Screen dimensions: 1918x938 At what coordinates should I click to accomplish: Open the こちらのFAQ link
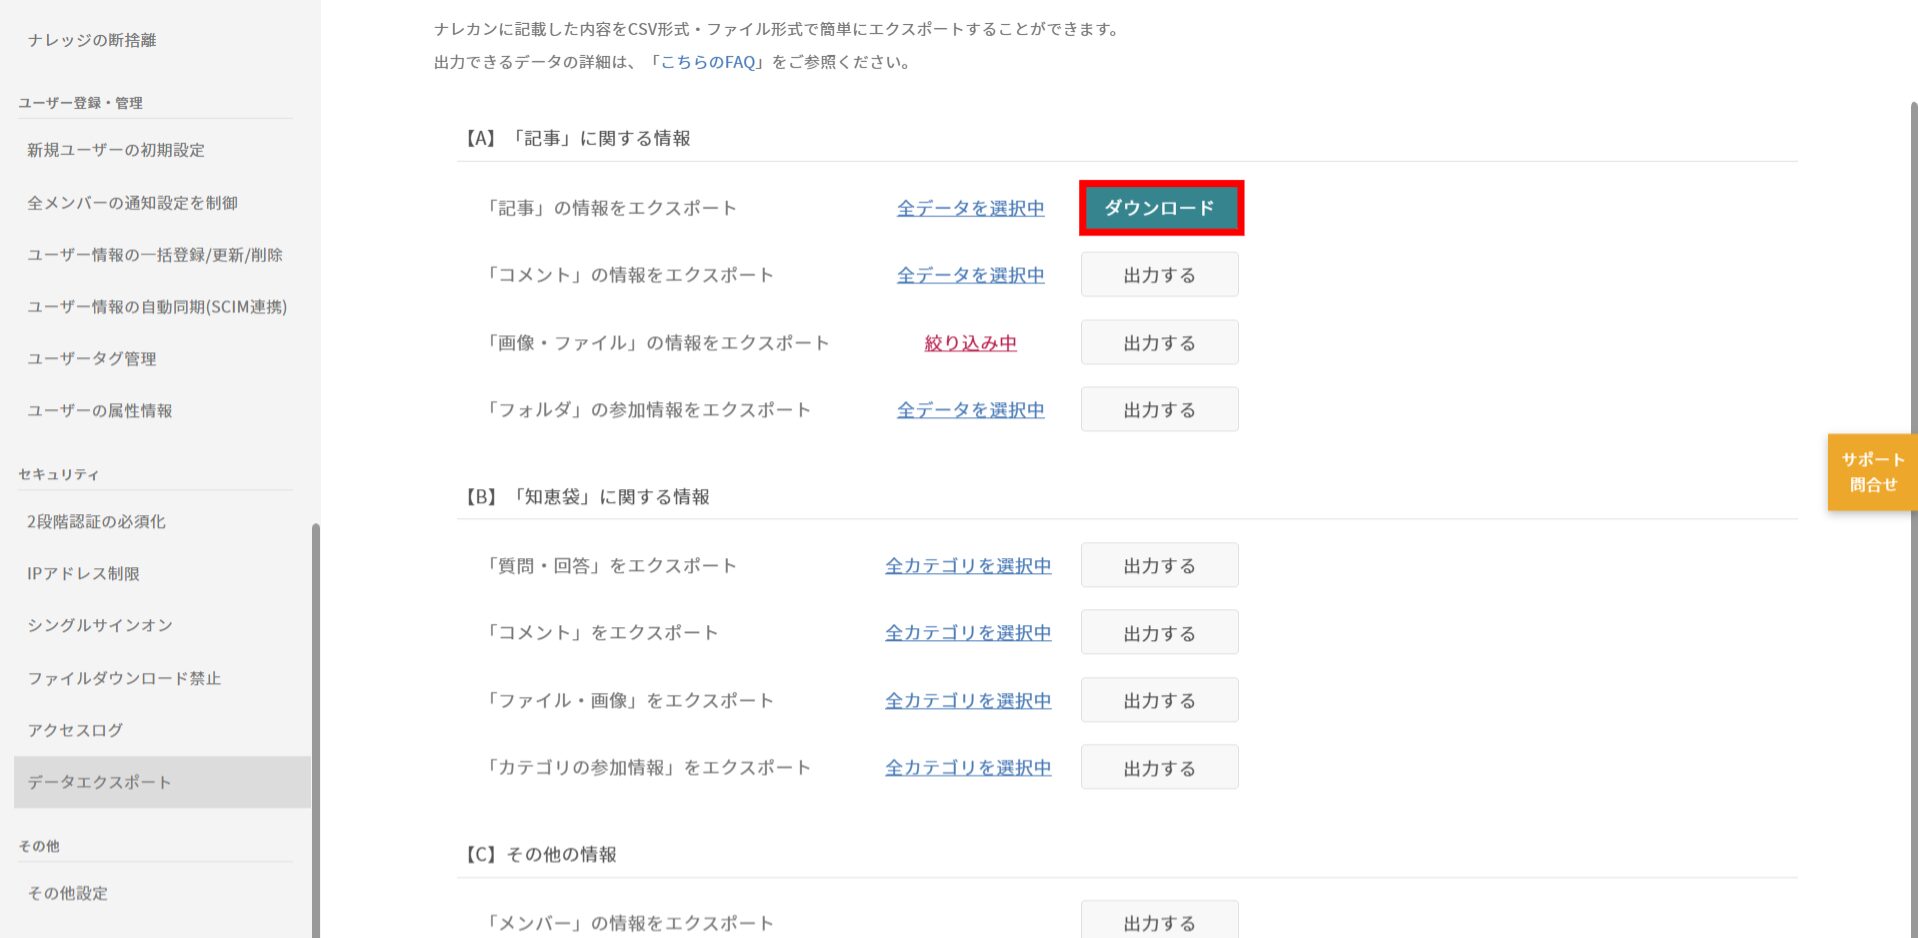click(x=708, y=62)
